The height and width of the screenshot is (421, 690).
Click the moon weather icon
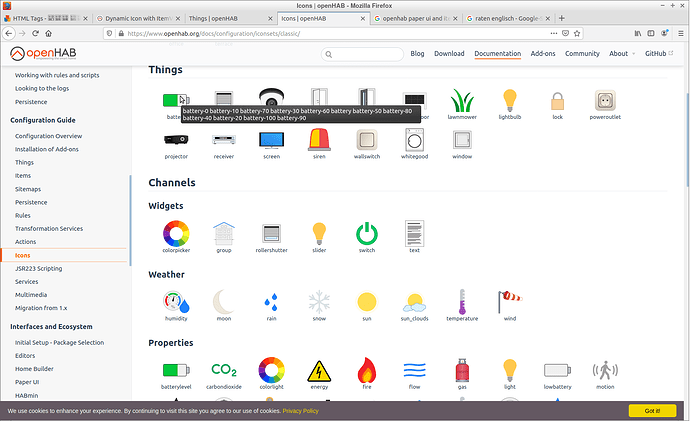coord(224,302)
